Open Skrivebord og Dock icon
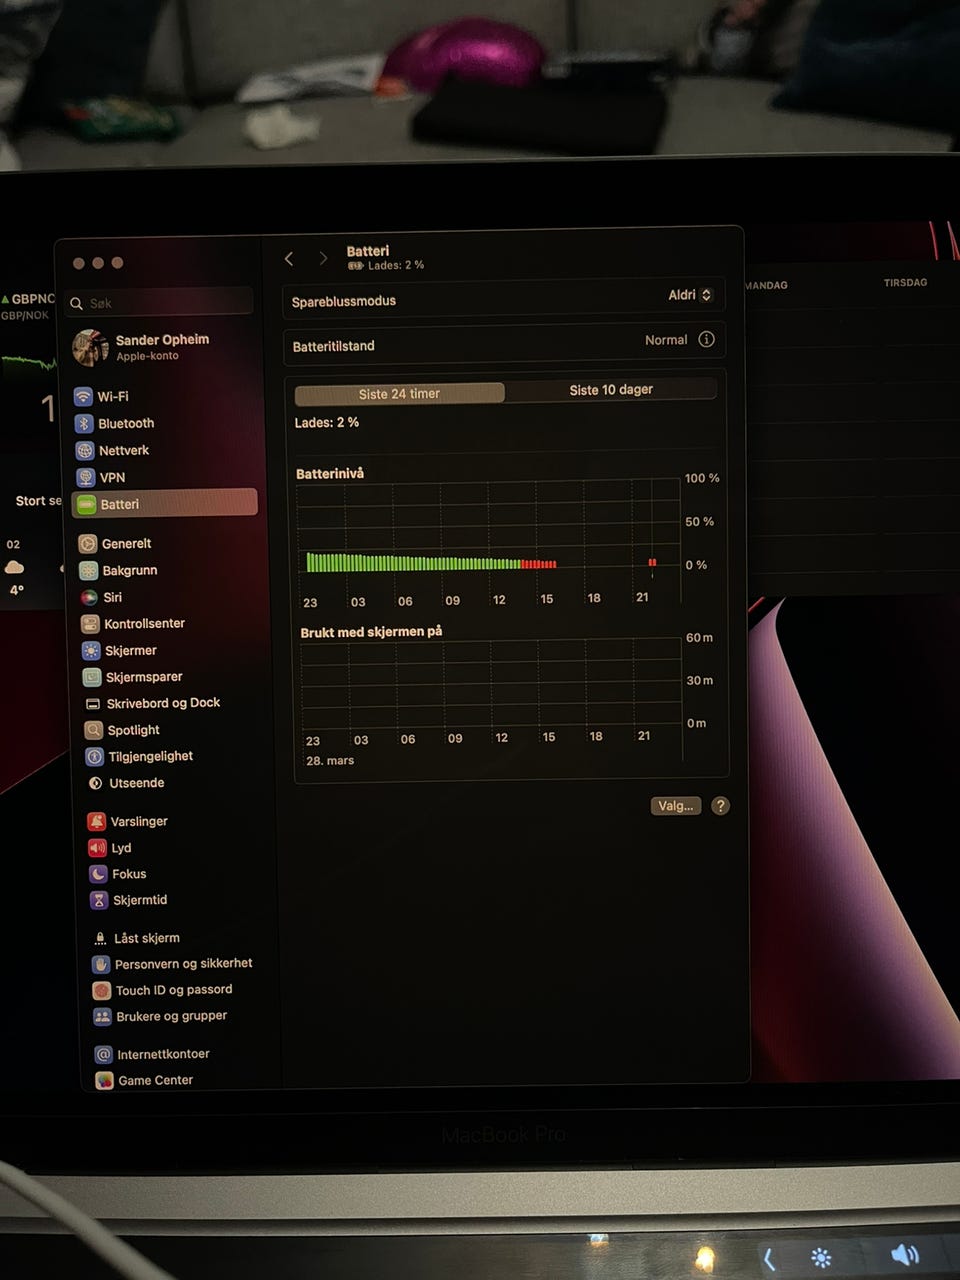Image resolution: width=960 pixels, height=1280 pixels. pyautogui.click(x=93, y=703)
